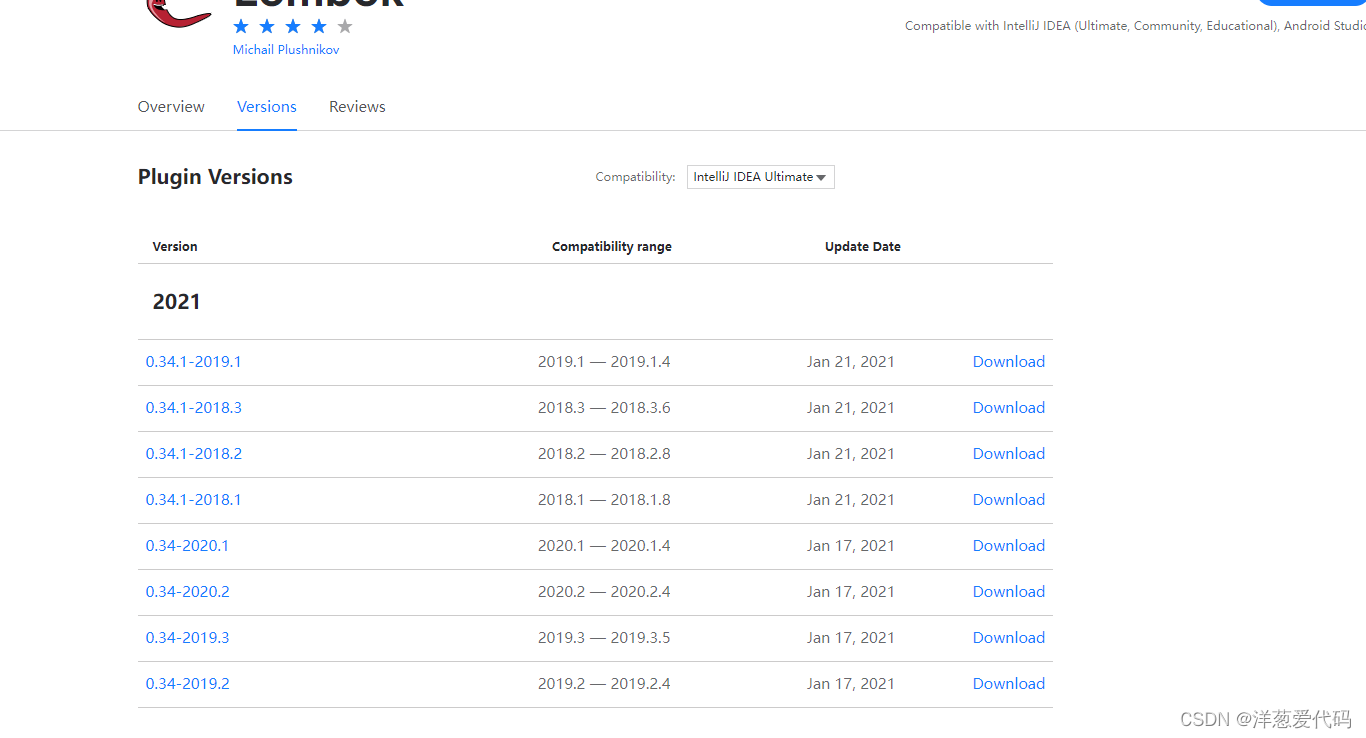Click the Plugin Versions heading
The width and height of the screenshot is (1366, 738).
(x=216, y=177)
